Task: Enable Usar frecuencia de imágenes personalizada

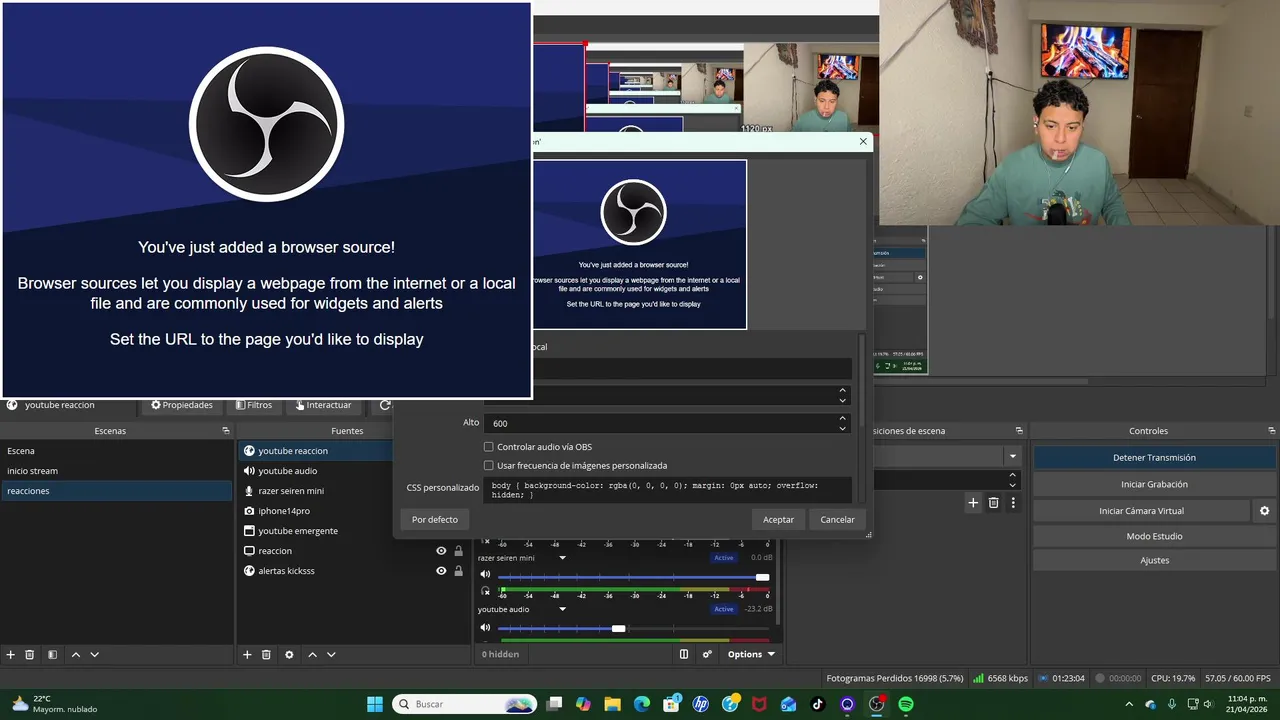Action: pyautogui.click(x=489, y=466)
